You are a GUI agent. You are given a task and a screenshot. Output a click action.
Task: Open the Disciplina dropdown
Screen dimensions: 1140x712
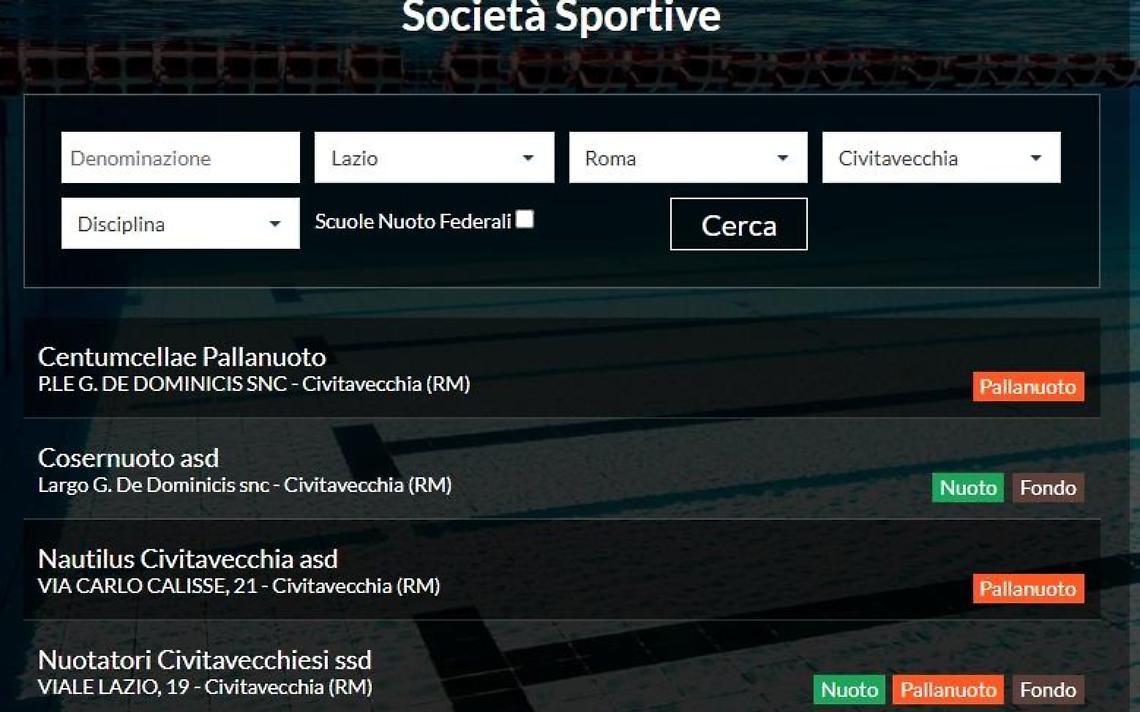180,223
